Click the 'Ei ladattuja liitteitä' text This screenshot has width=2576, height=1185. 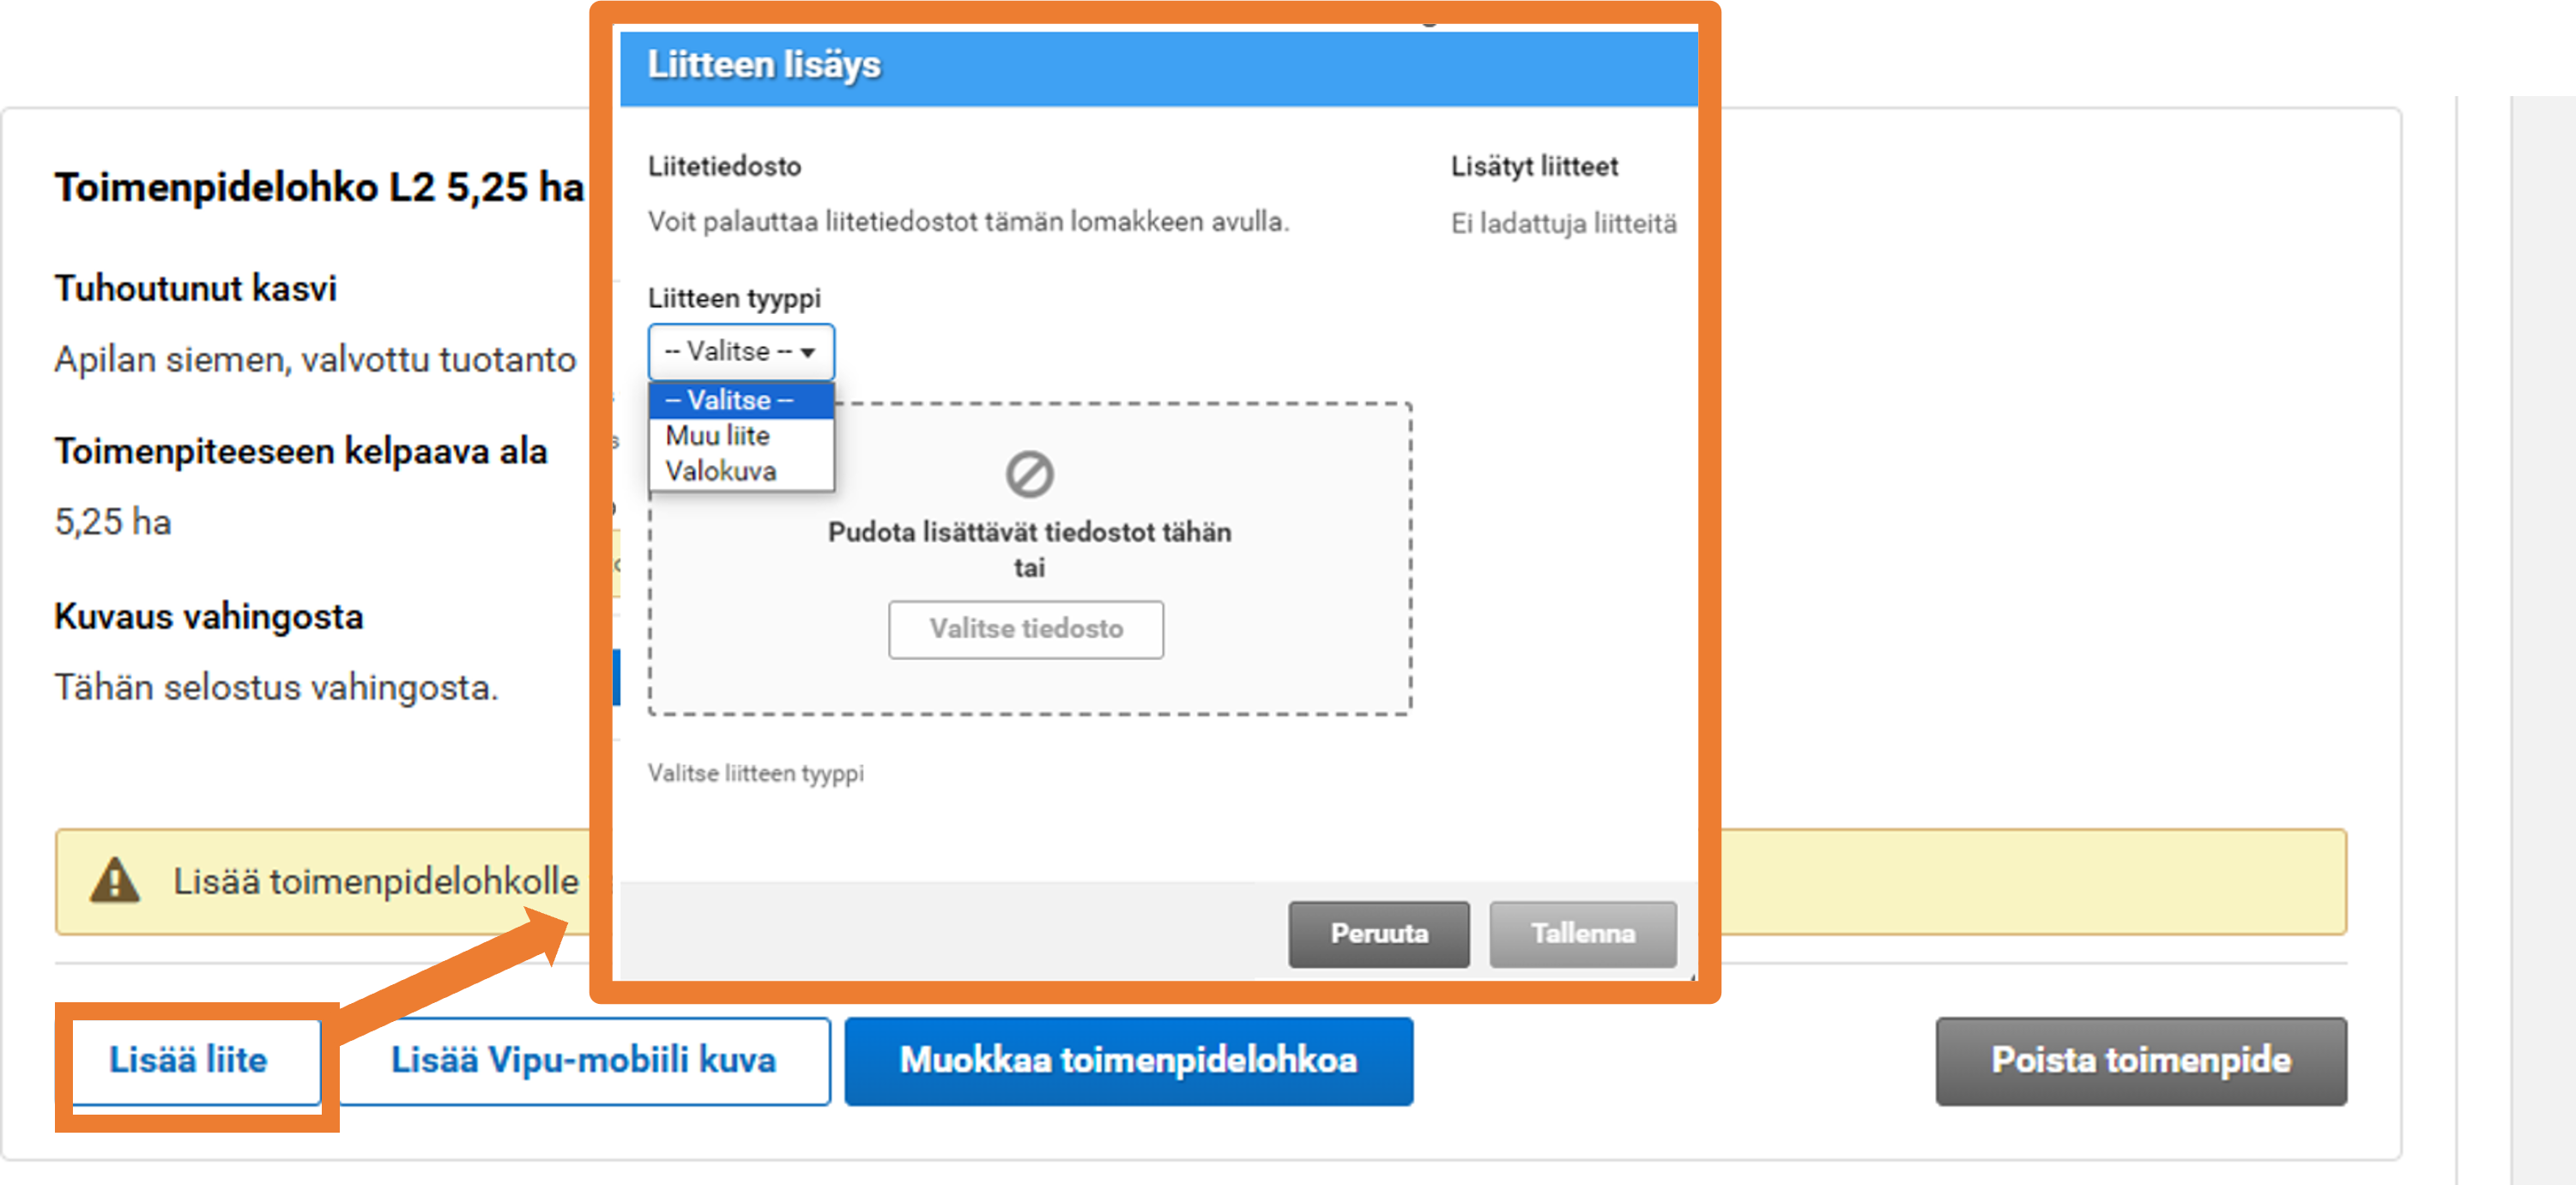tap(1563, 223)
